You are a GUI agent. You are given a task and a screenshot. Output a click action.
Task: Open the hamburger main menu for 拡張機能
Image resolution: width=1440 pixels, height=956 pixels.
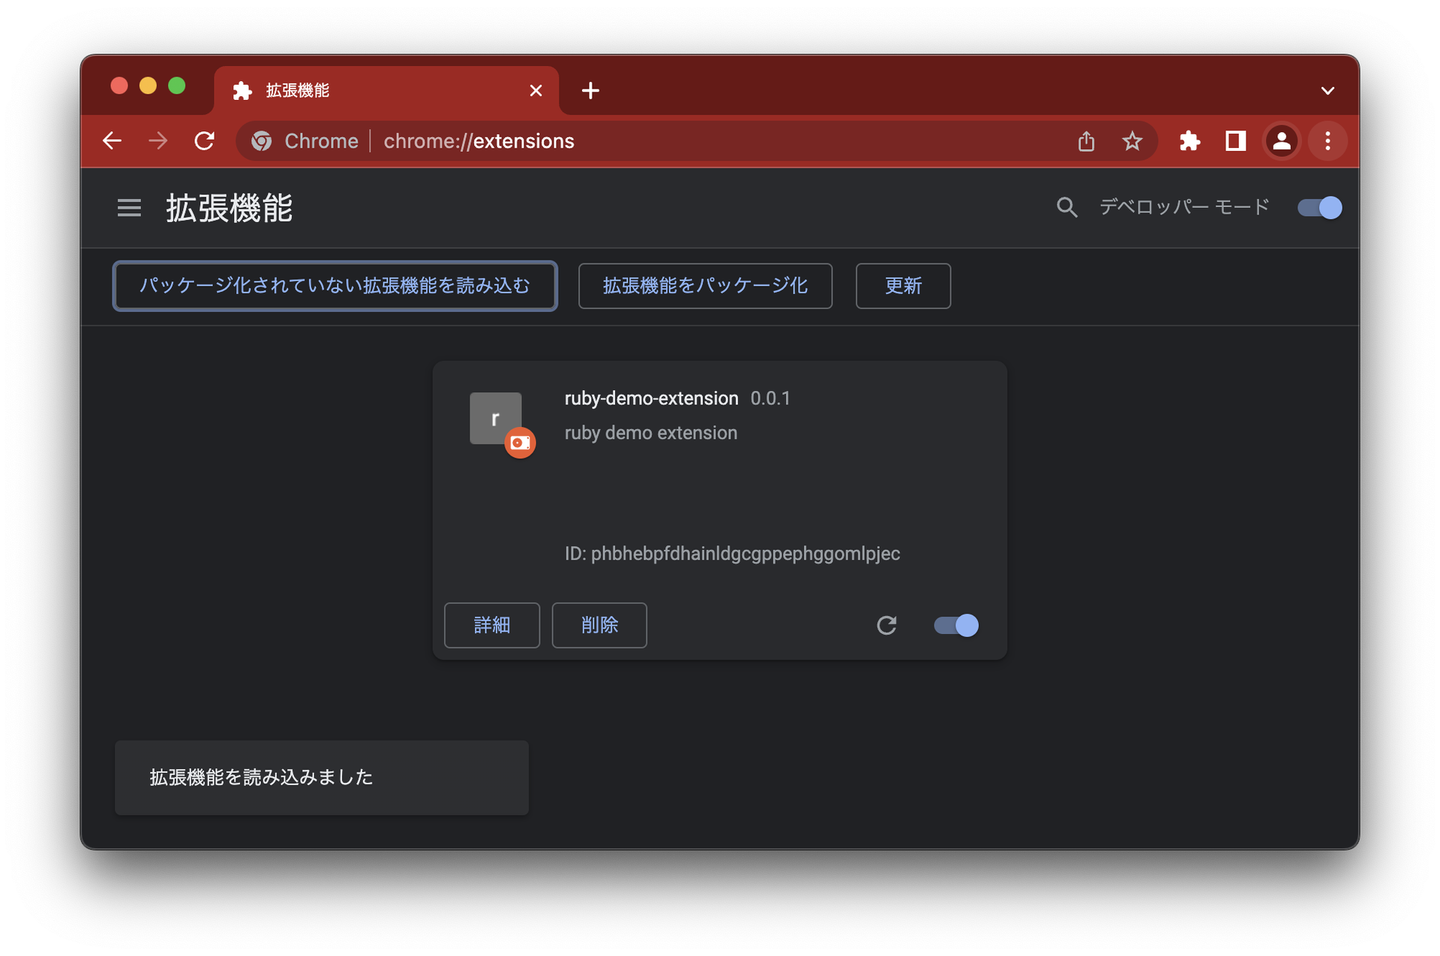tap(129, 208)
